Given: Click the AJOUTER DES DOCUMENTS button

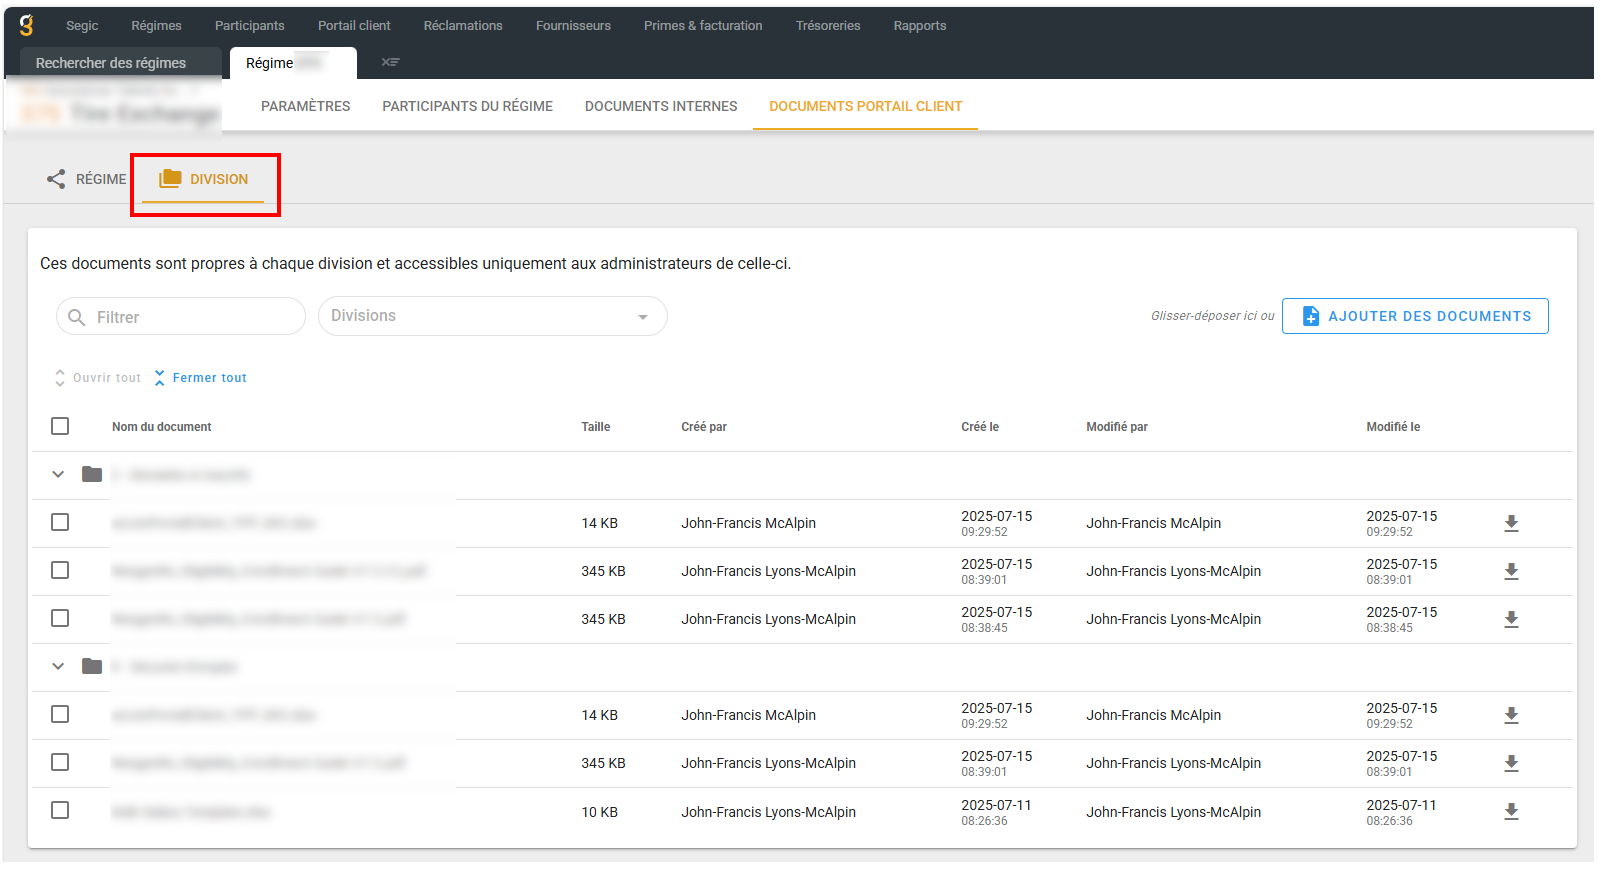Looking at the screenshot, I should point(1414,316).
